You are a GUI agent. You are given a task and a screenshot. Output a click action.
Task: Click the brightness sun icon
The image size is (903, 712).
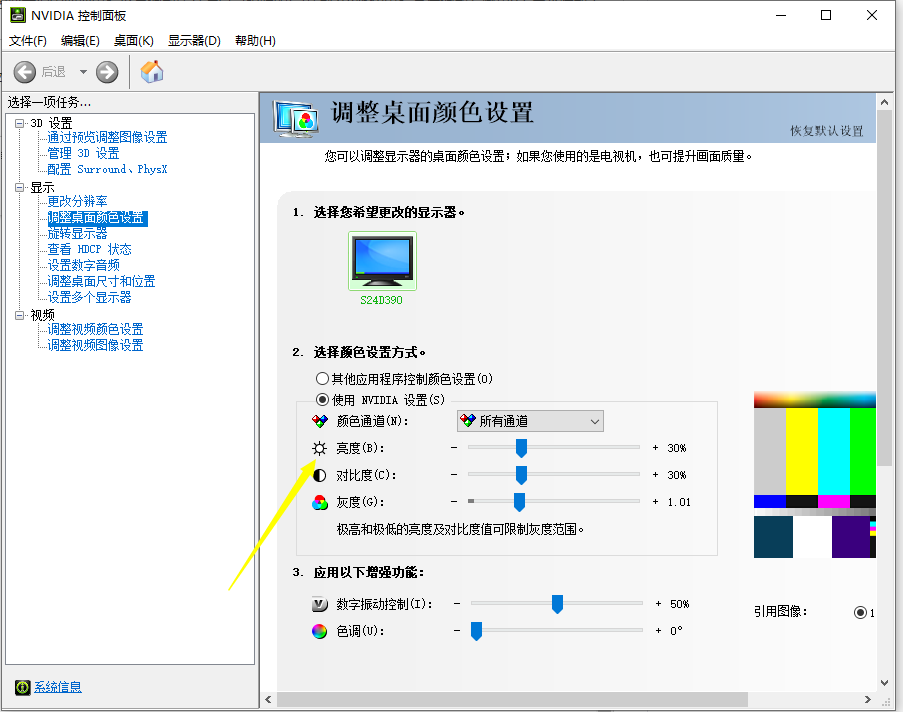pos(319,448)
